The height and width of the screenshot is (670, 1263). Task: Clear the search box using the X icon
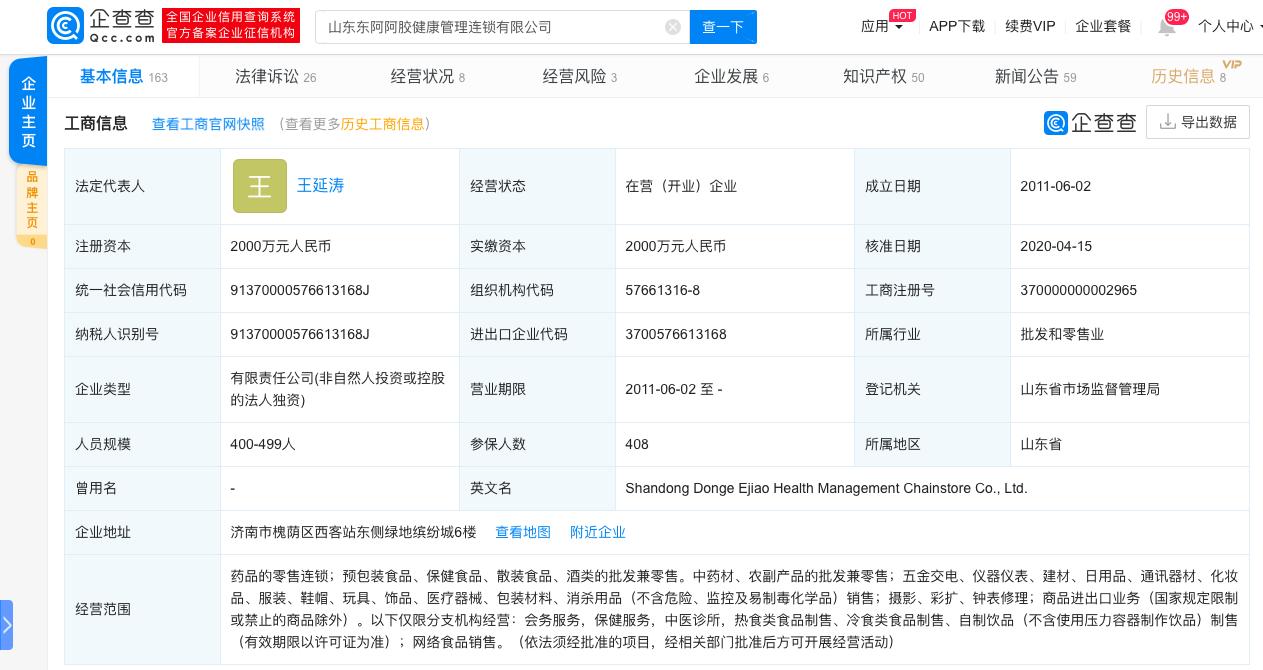coord(673,27)
